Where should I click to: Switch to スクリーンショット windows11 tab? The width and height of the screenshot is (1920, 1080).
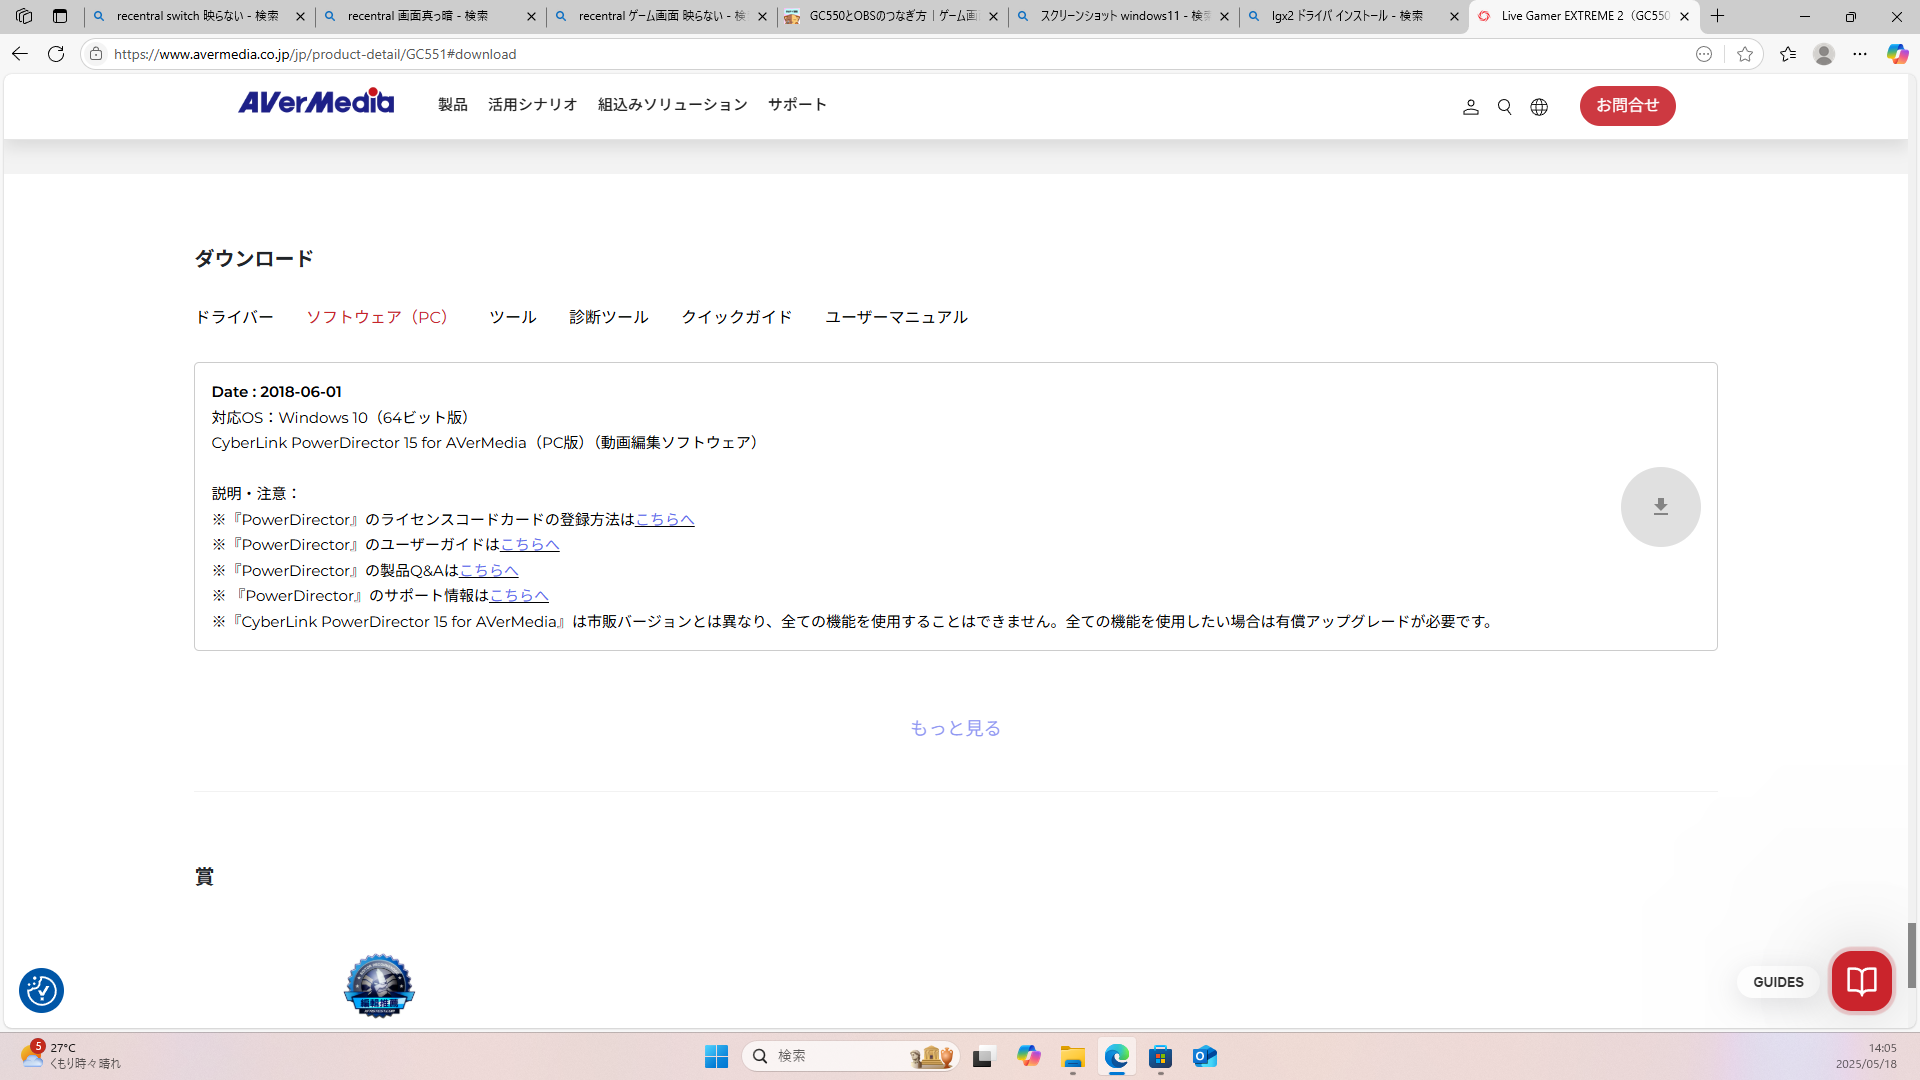(1123, 16)
